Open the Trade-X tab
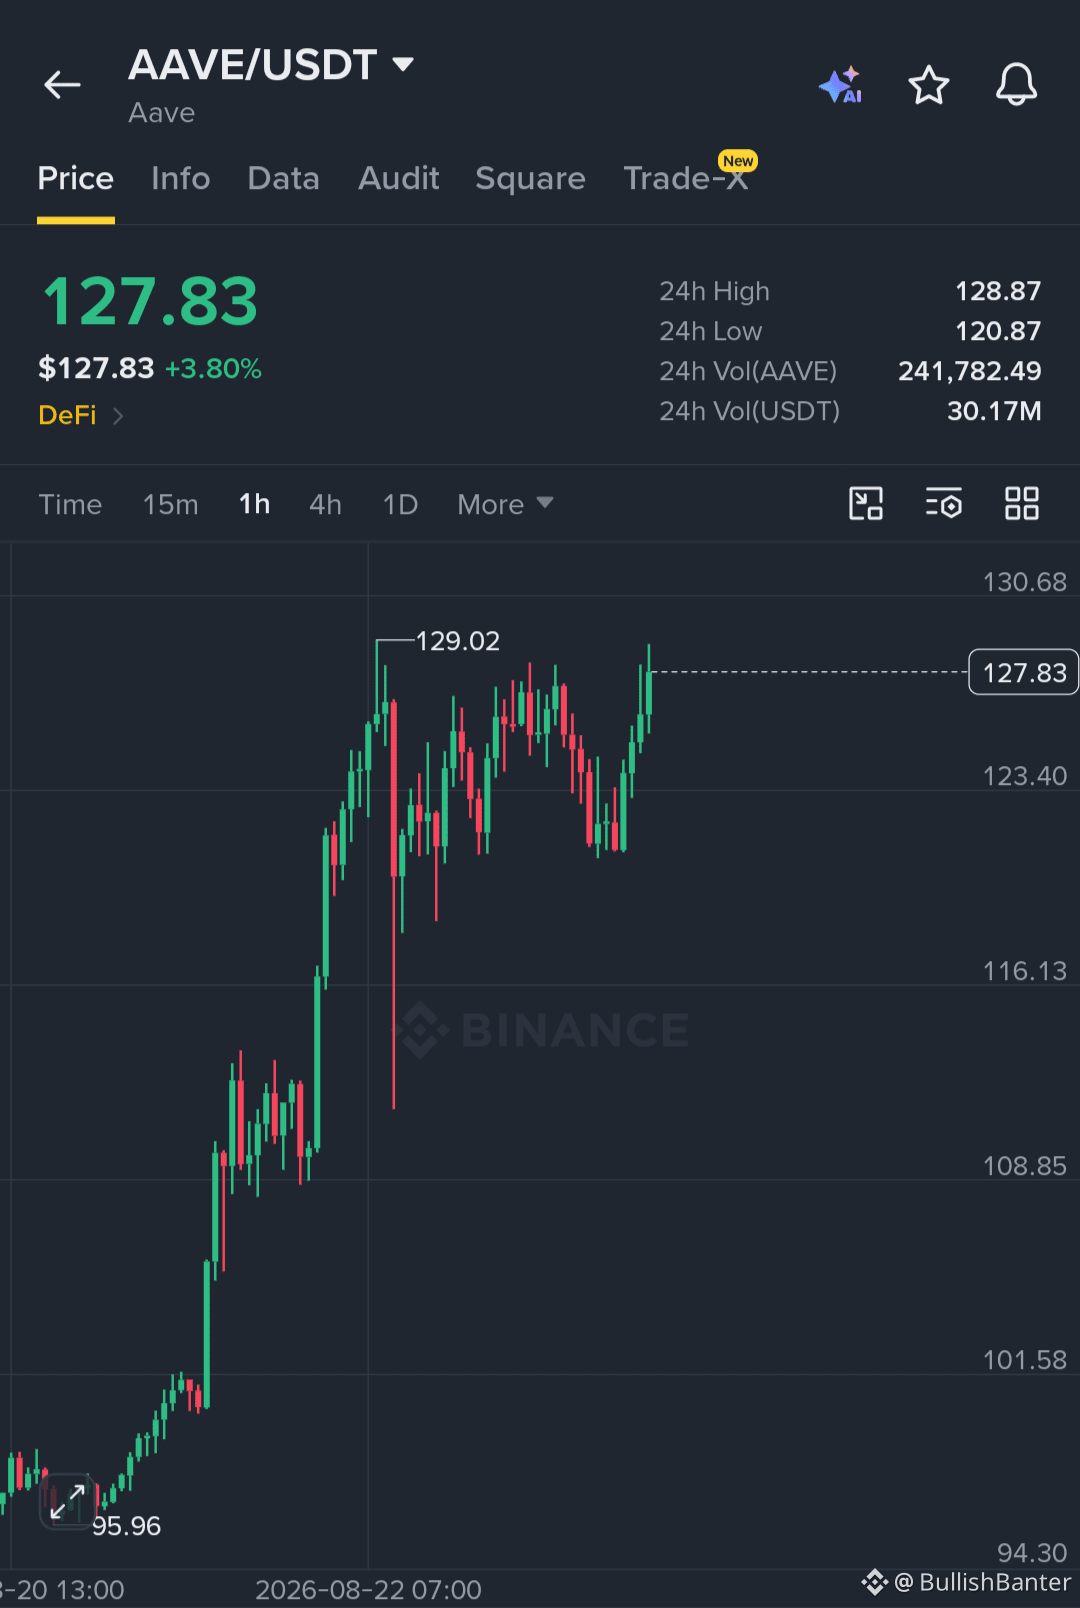The width and height of the screenshot is (1080, 1608). 686,179
